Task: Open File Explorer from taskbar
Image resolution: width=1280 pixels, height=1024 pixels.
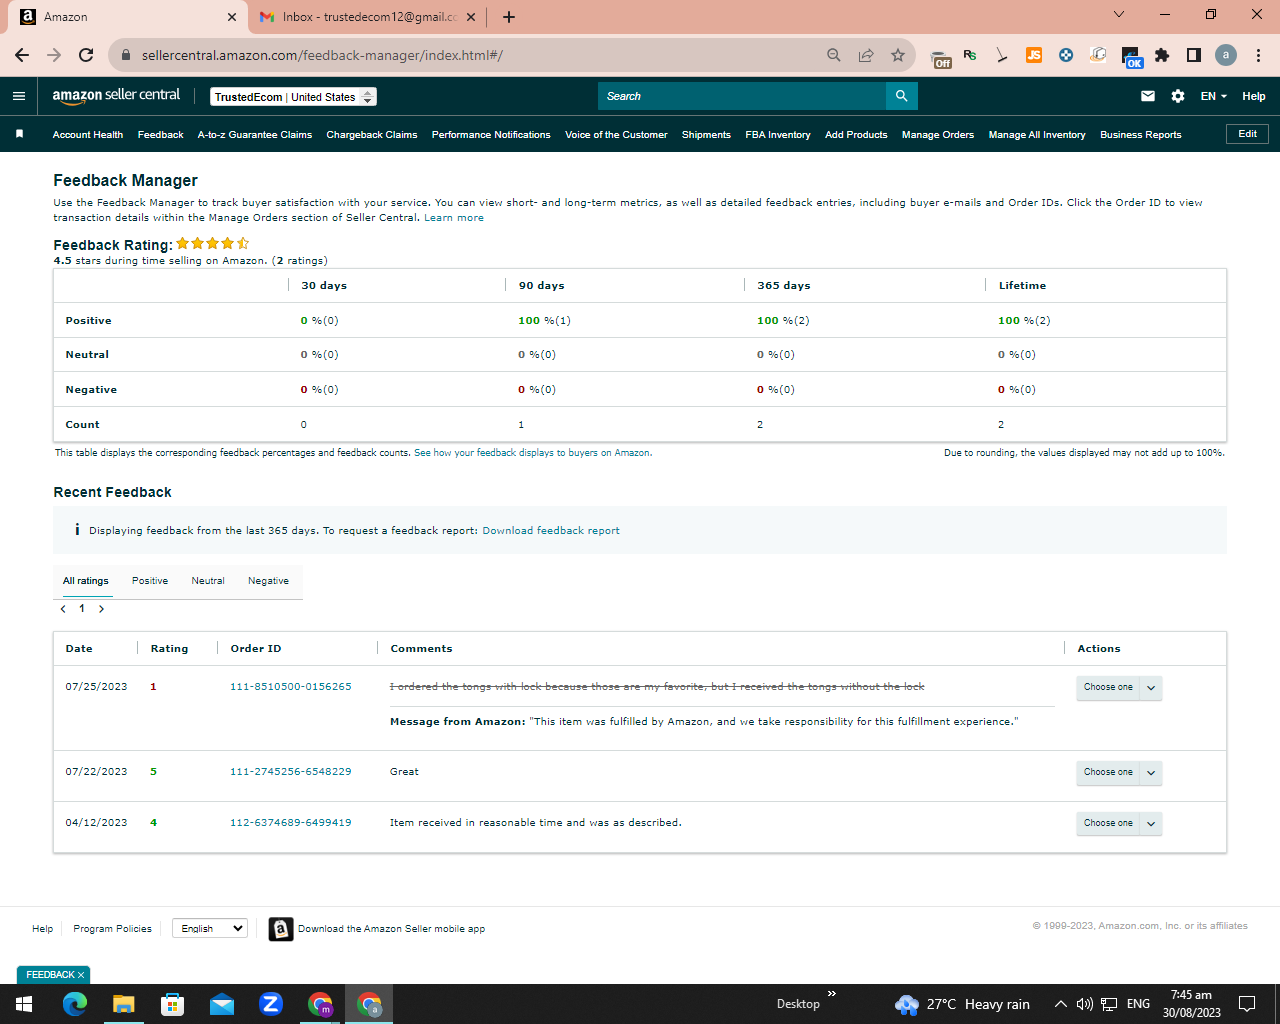Action: [x=124, y=1004]
